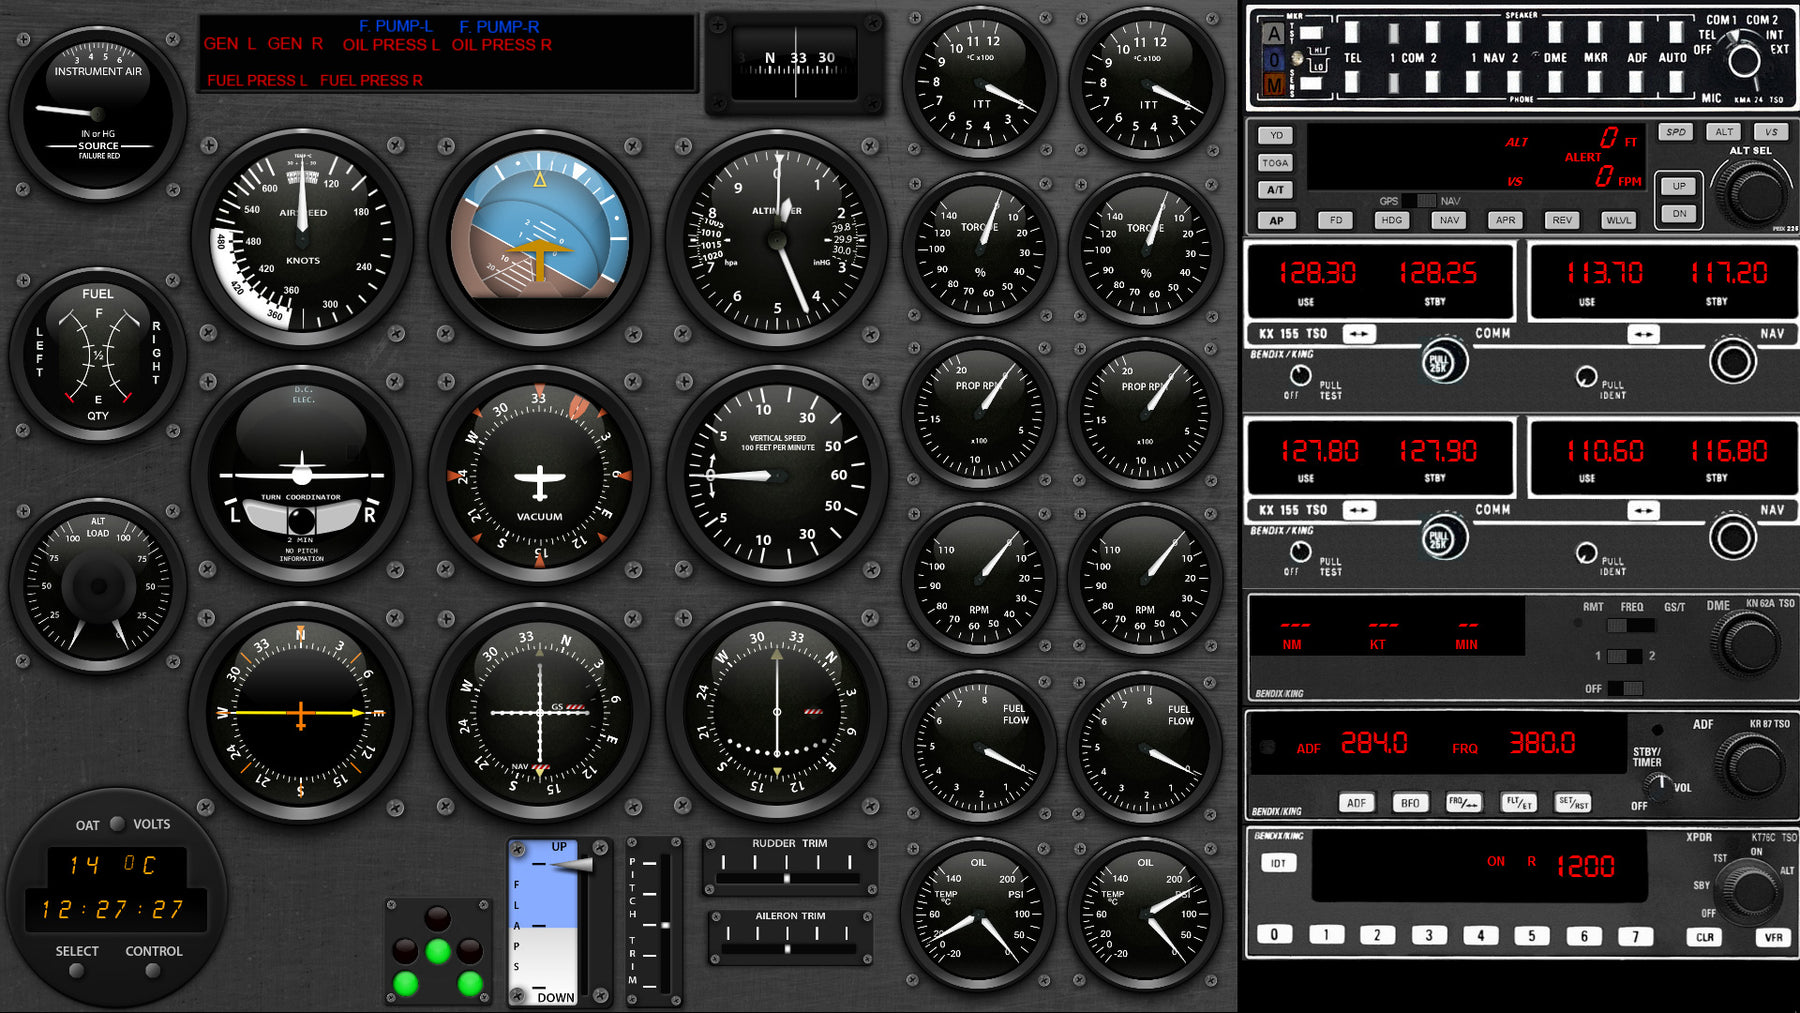Click the UP button beside ALT SEL
1800x1013 pixels.
[x=1679, y=186]
